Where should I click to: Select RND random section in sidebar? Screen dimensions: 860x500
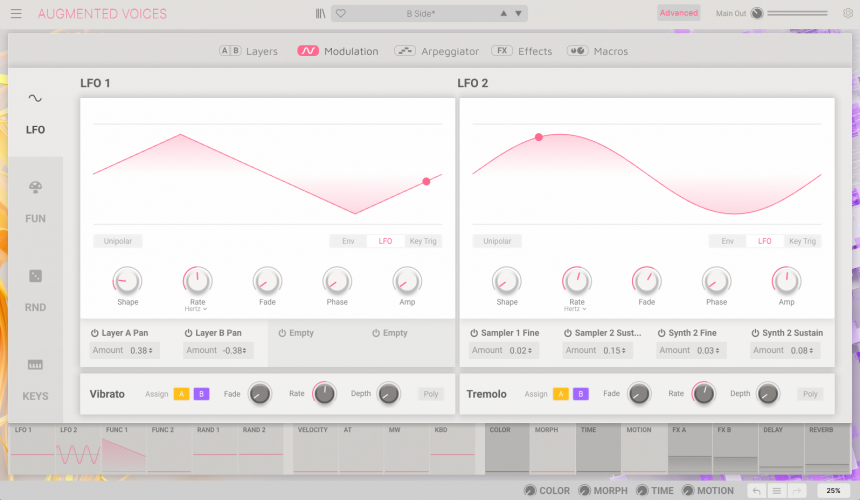(x=35, y=291)
